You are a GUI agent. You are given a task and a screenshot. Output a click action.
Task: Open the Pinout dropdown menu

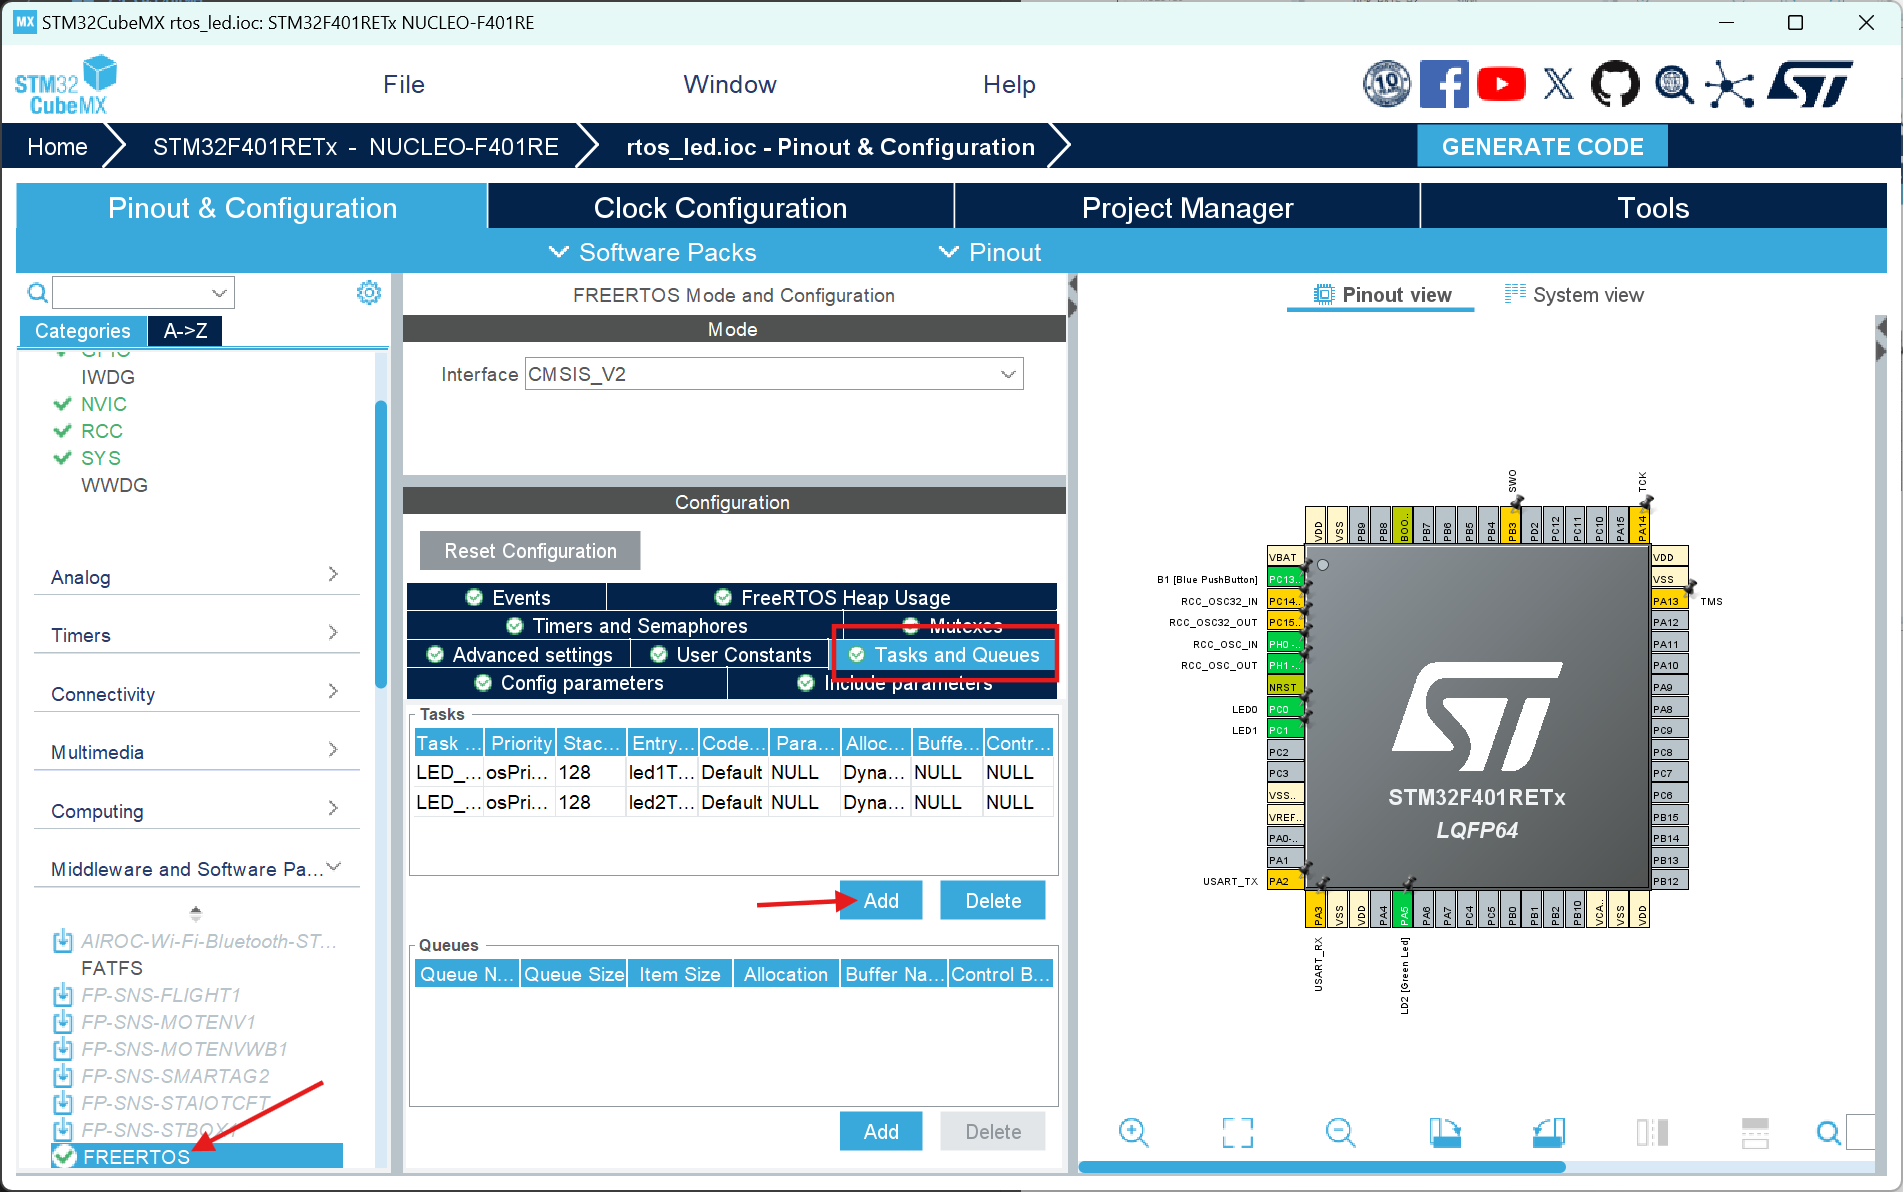tap(990, 252)
